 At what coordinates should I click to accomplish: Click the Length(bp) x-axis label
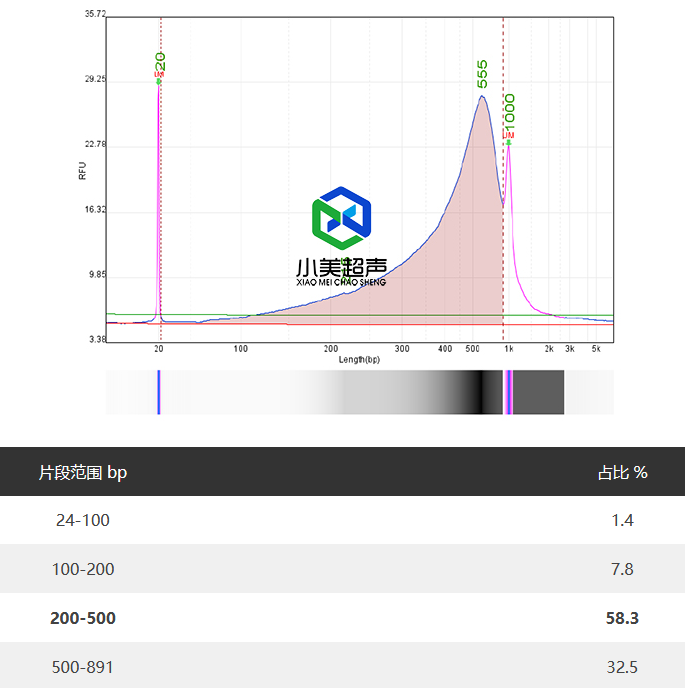(359, 359)
